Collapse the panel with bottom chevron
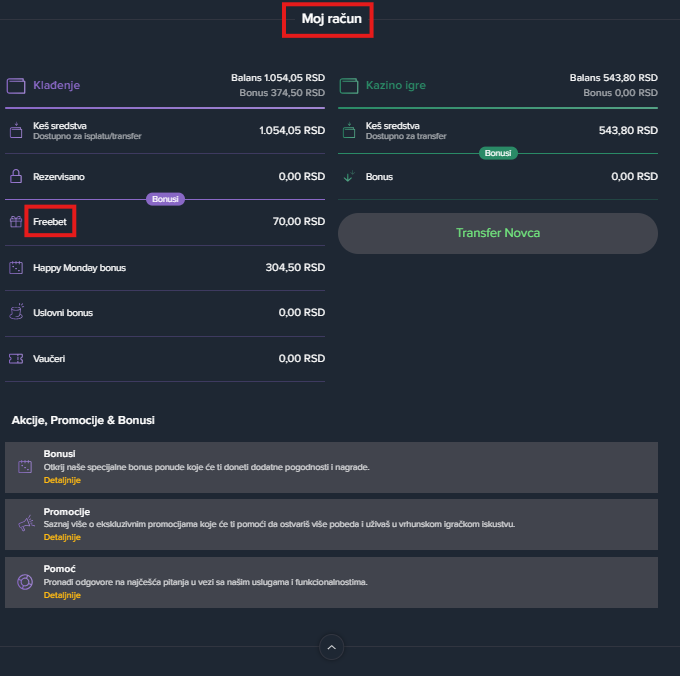Image resolution: width=680 pixels, height=676 pixels. click(331, 648)
